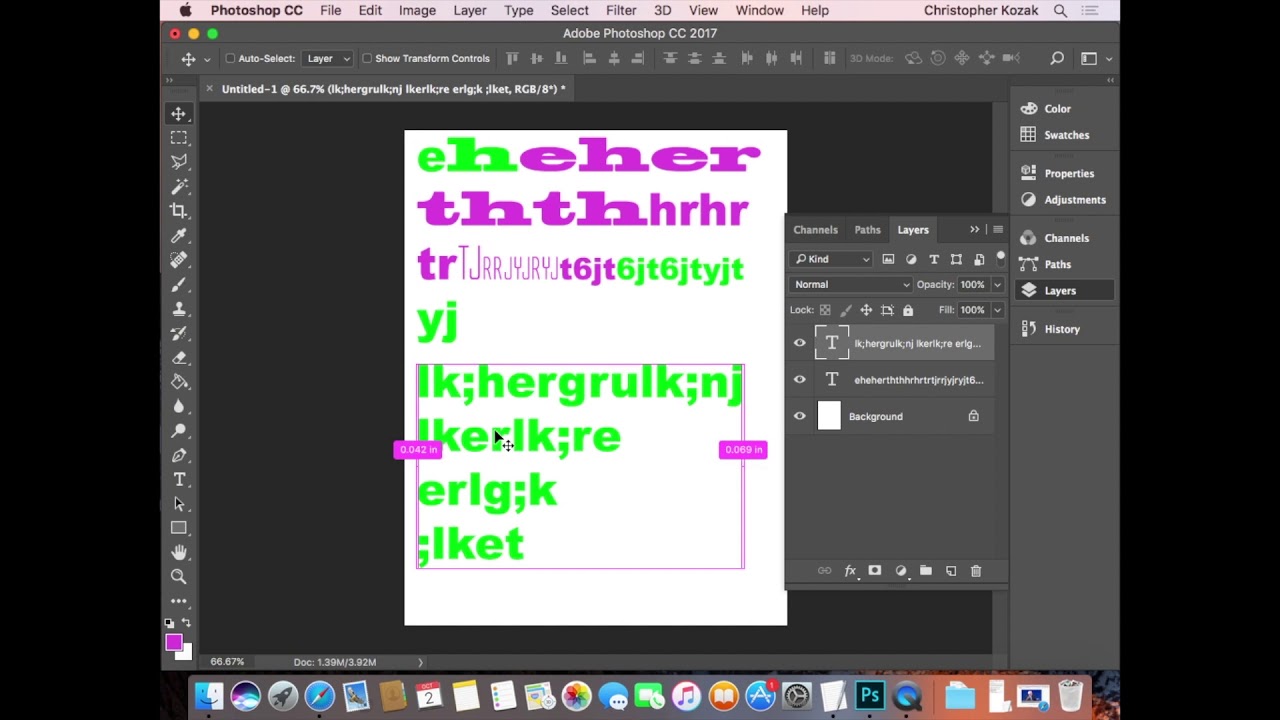Select the Pen tool
Screen dimensions: 1280x720
(x=179, y=455)
